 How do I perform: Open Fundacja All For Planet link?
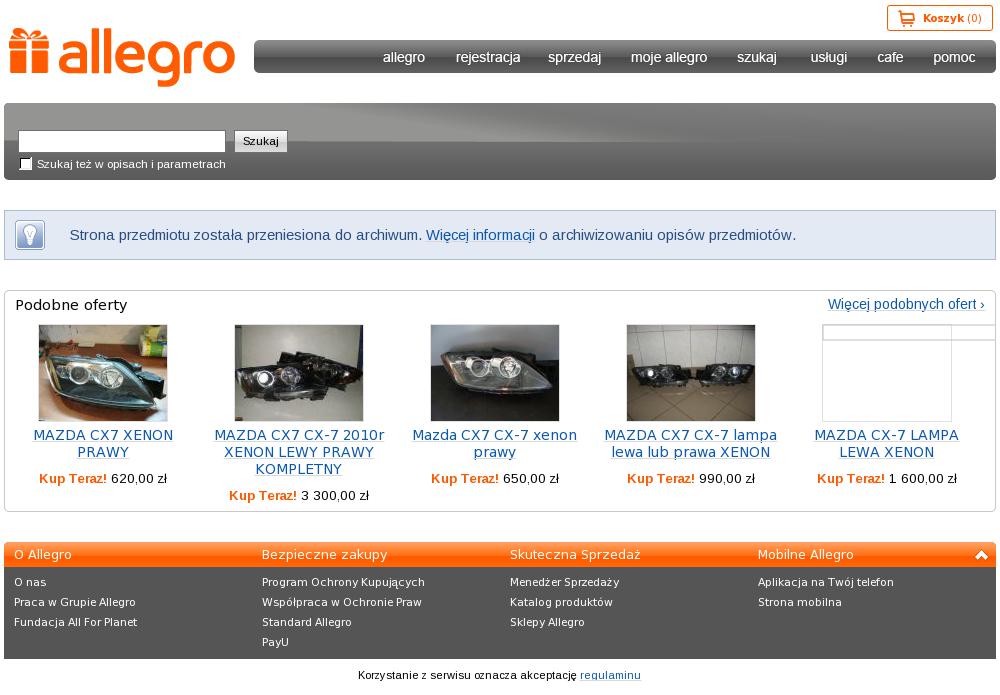click(x=75, y=622)
